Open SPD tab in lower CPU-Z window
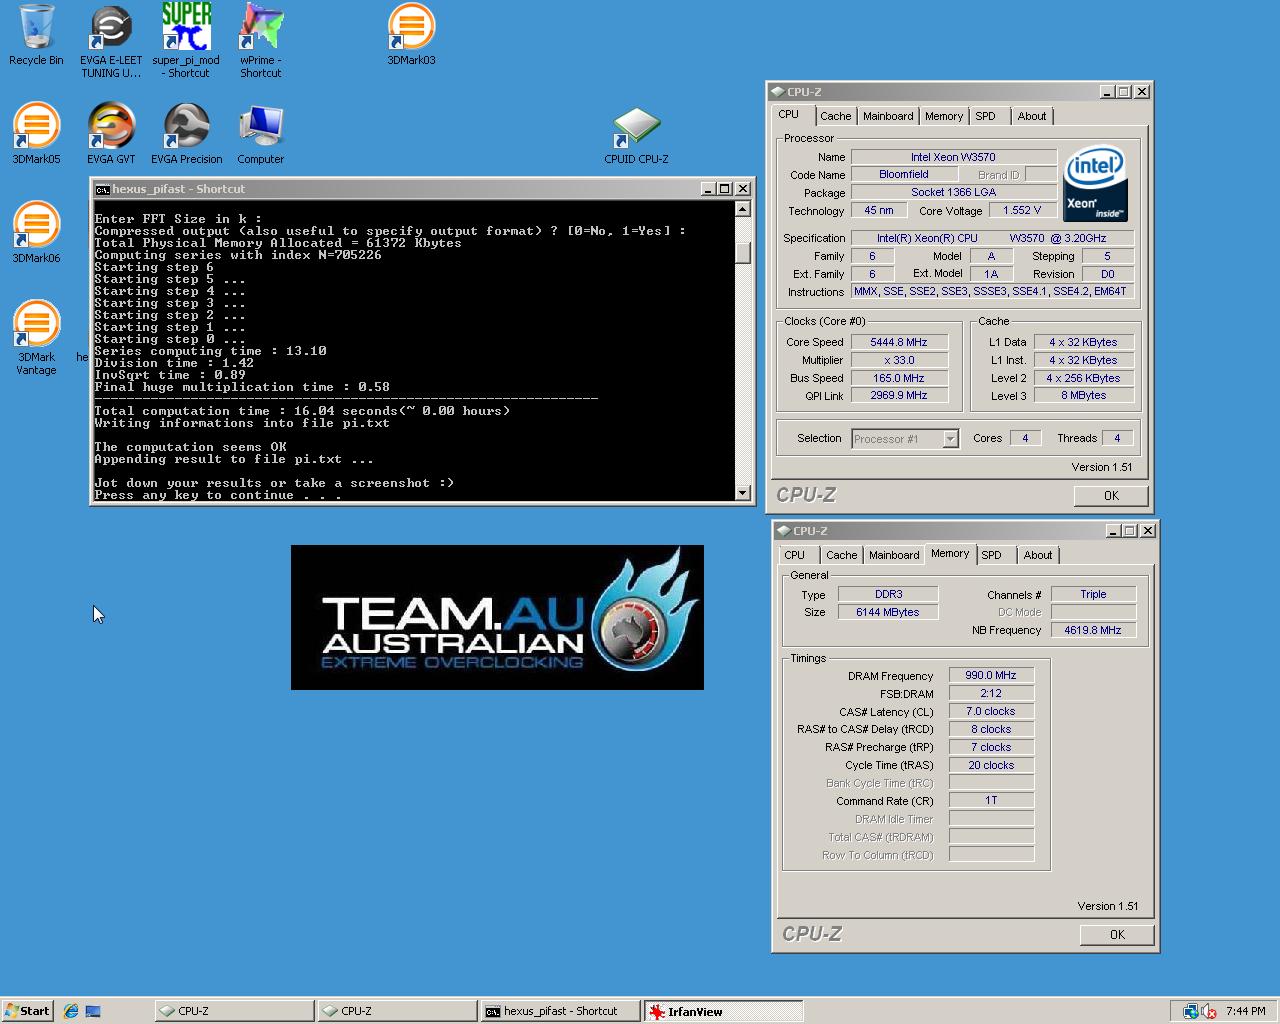This screenshot has height=1024, width=1280. coord(992,556)
